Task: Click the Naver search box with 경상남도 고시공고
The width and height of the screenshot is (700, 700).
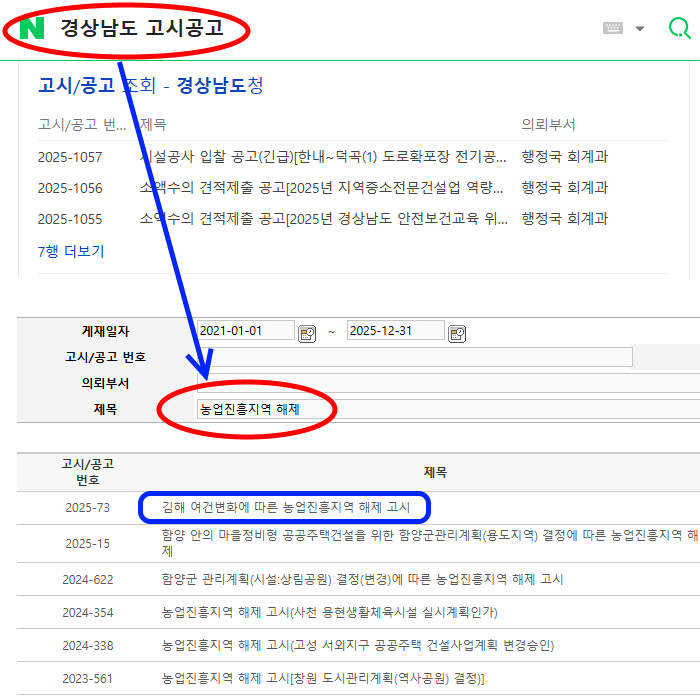Action: click(x=300, y=29)
